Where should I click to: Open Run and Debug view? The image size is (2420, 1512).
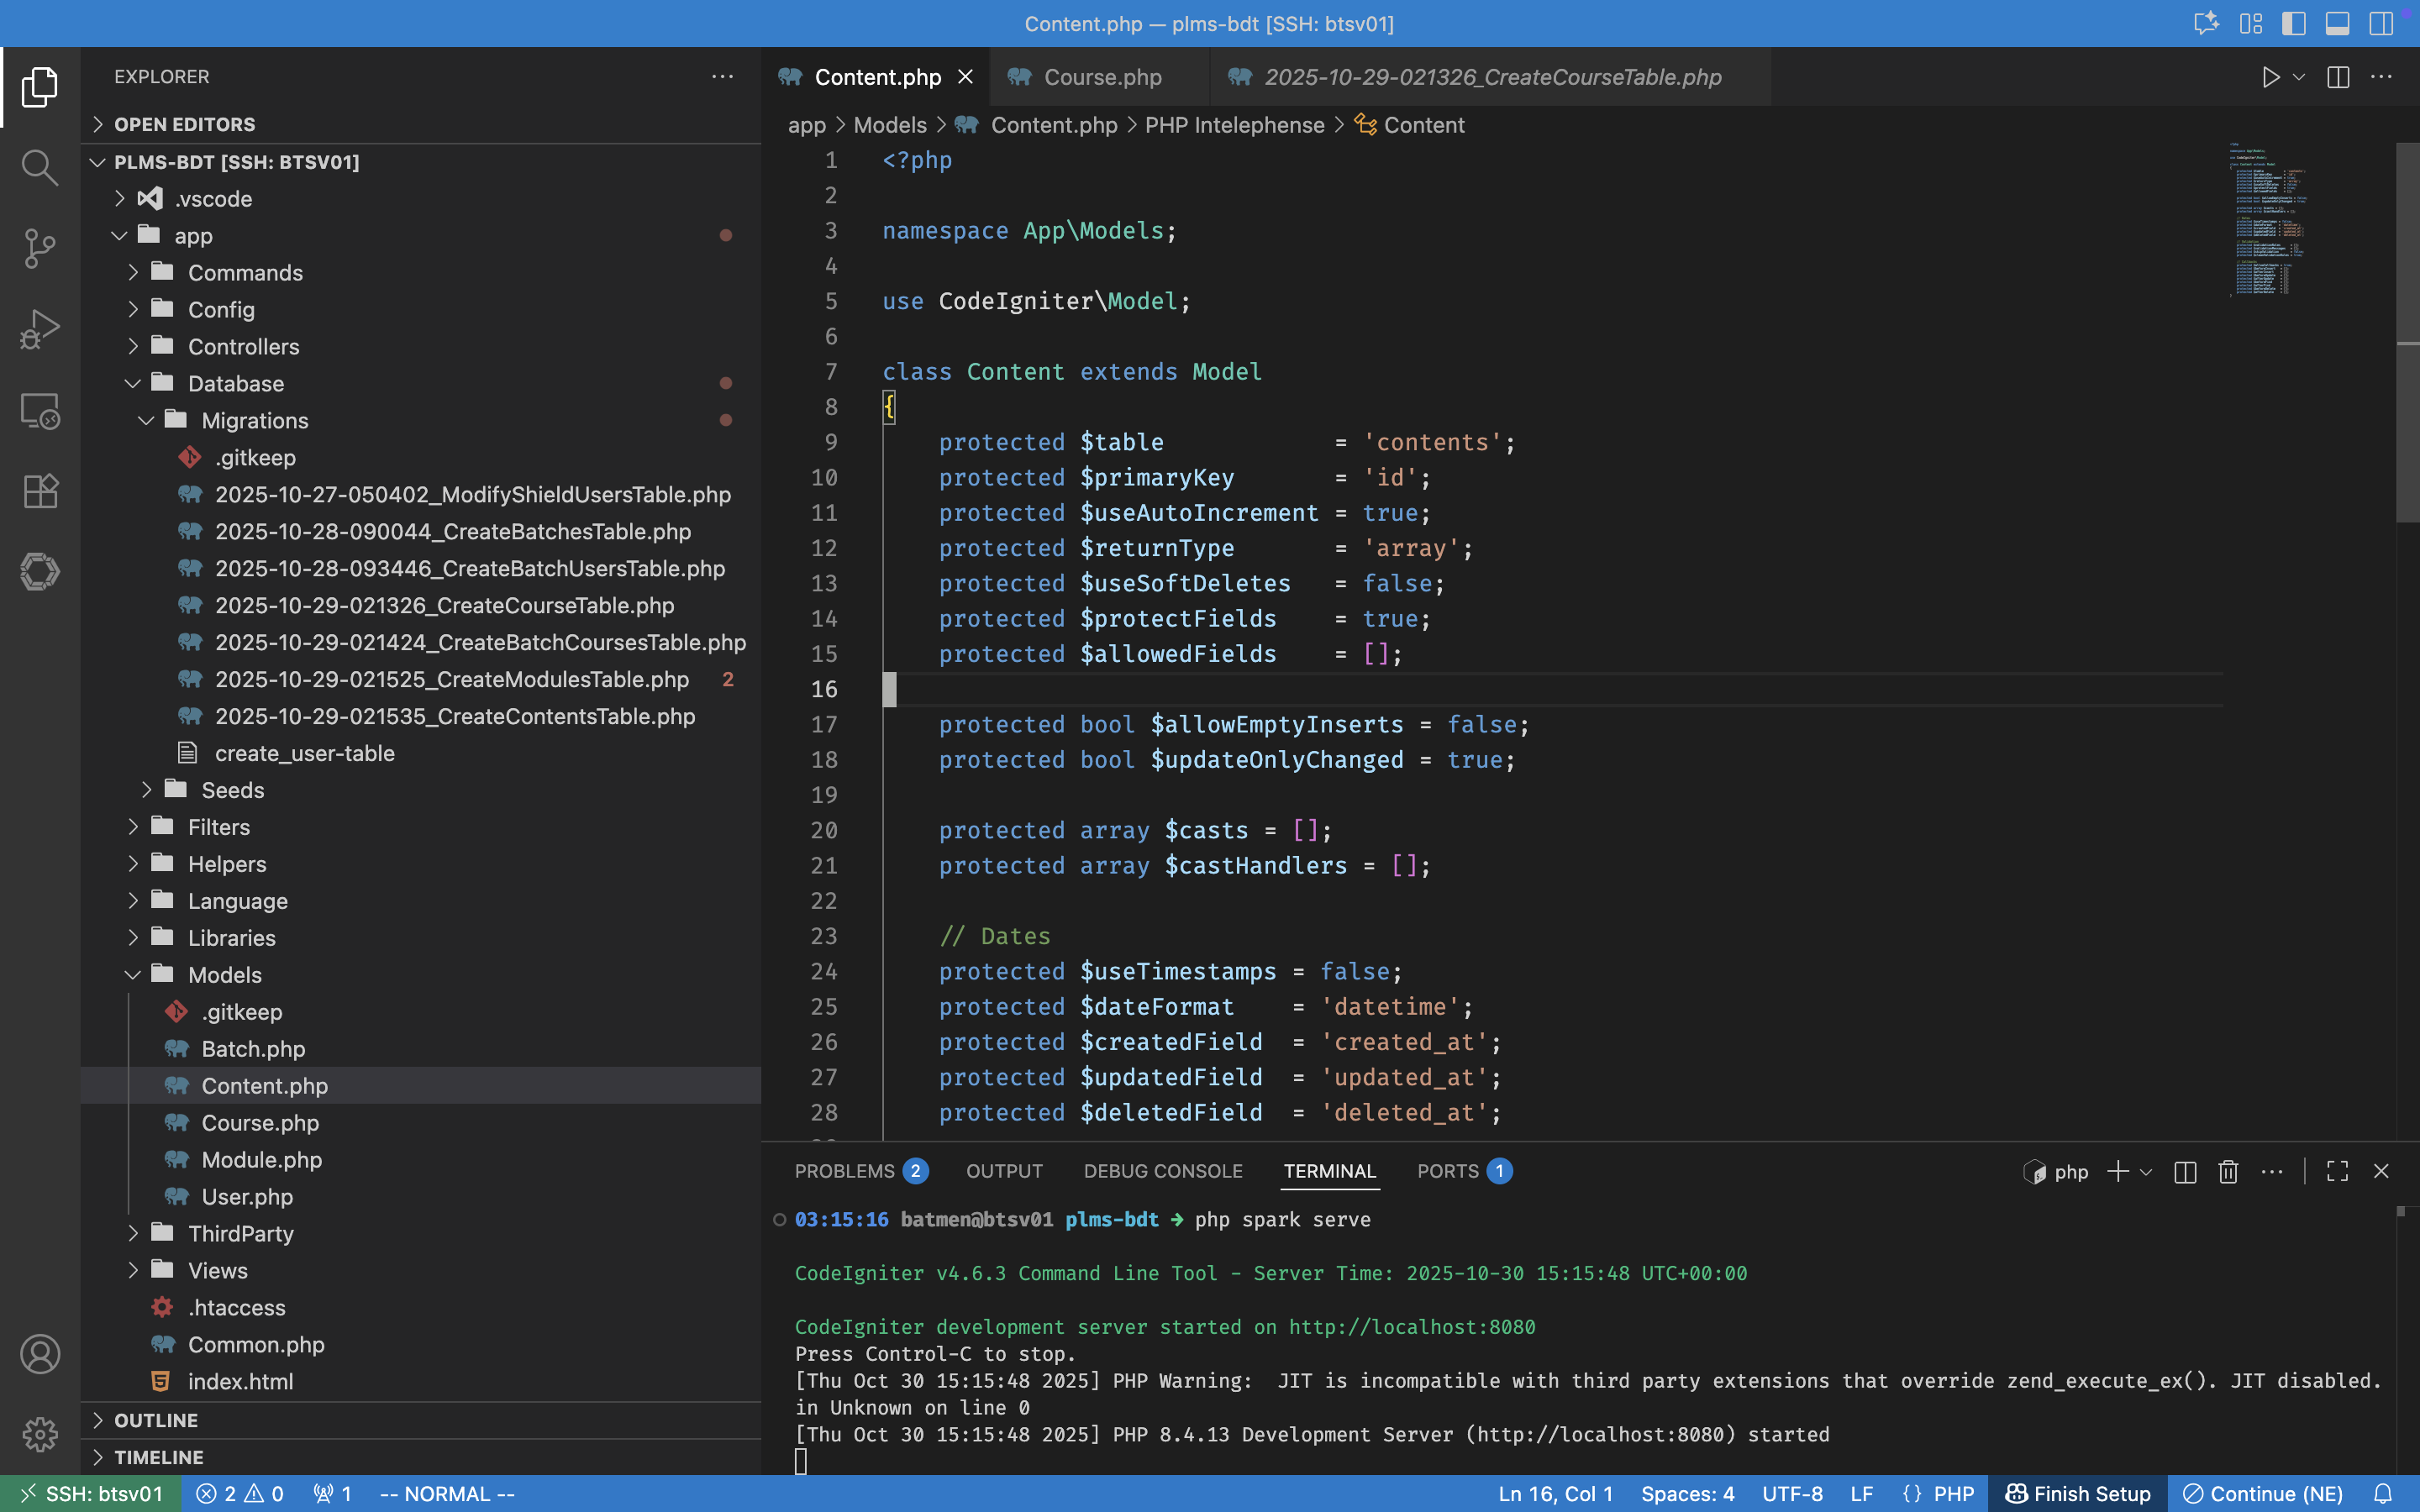pyautogui.click(x=40, y=329)
